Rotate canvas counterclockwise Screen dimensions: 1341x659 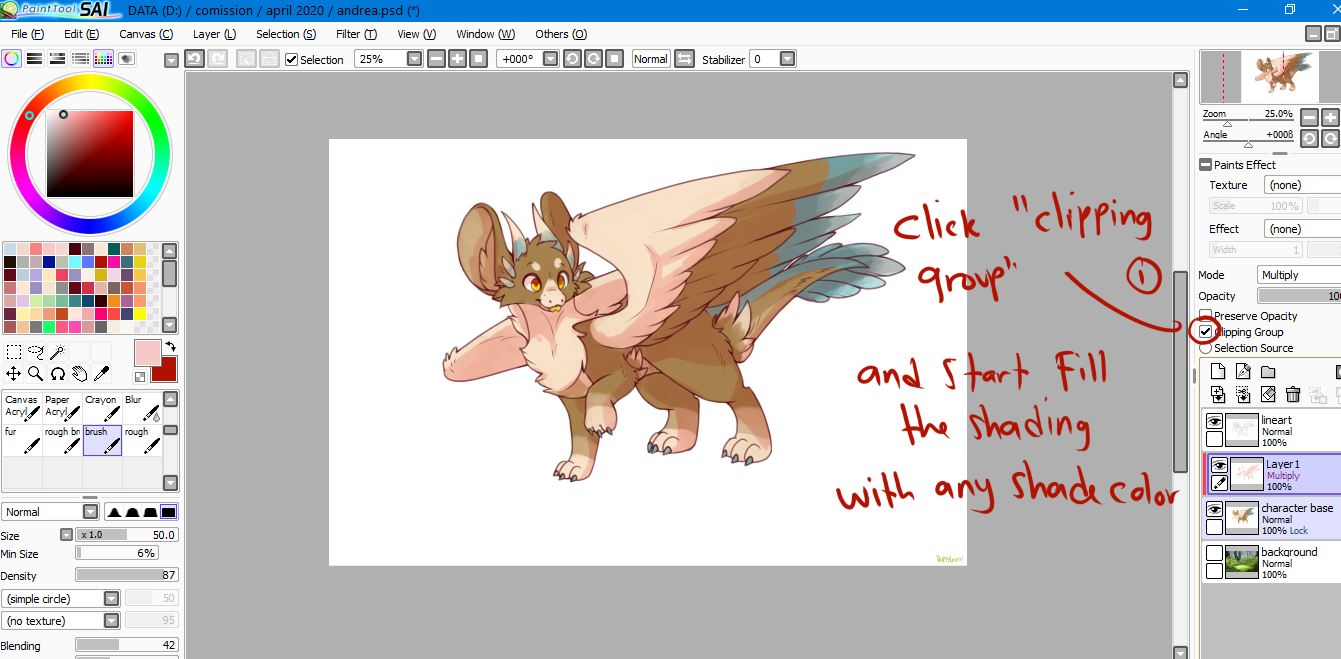click(572, 59)
